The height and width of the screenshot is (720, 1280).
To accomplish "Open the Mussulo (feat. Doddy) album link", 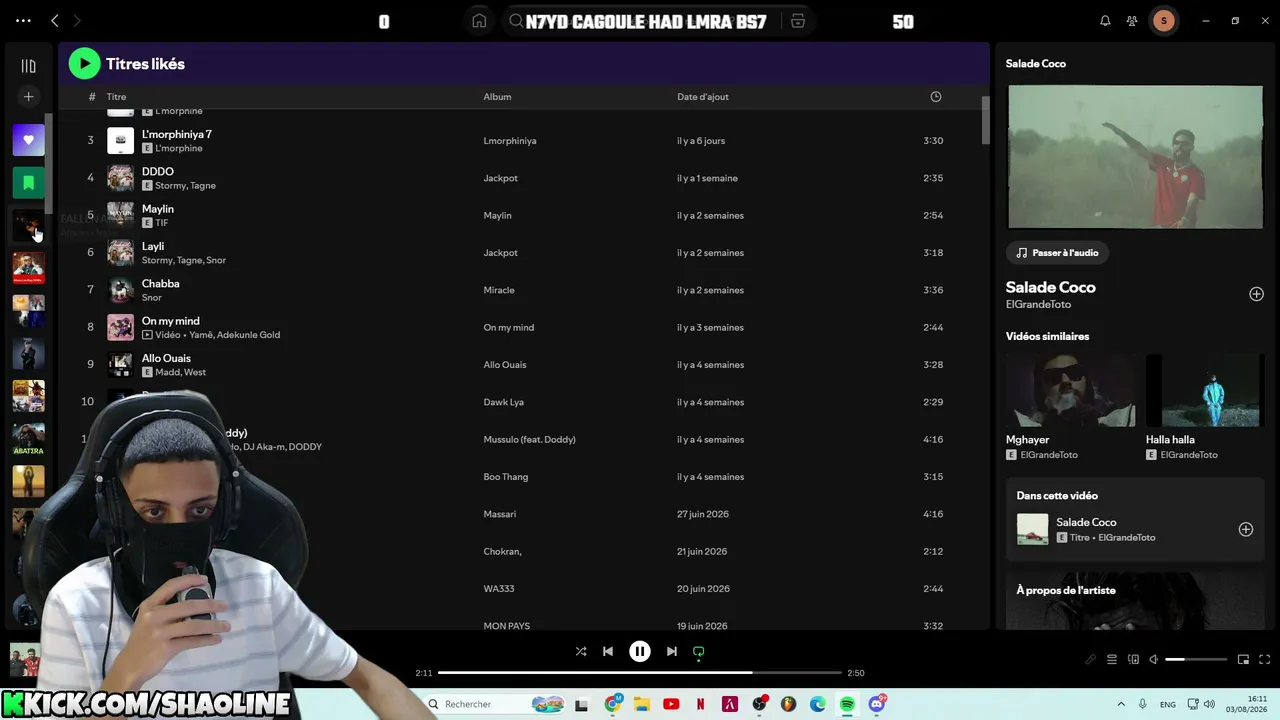I will pos(530,439).
